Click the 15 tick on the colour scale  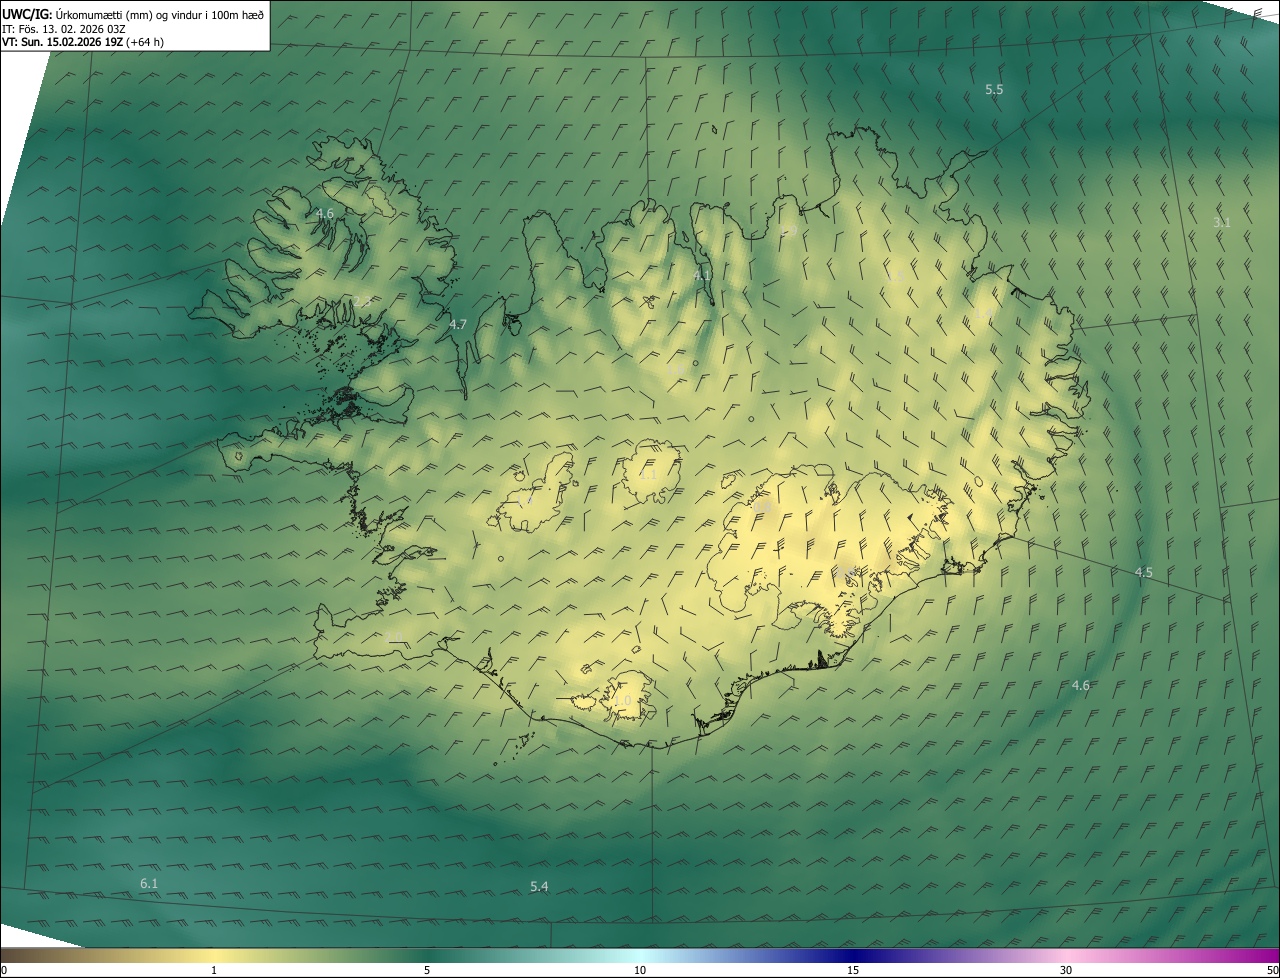(x=853, y=970)
